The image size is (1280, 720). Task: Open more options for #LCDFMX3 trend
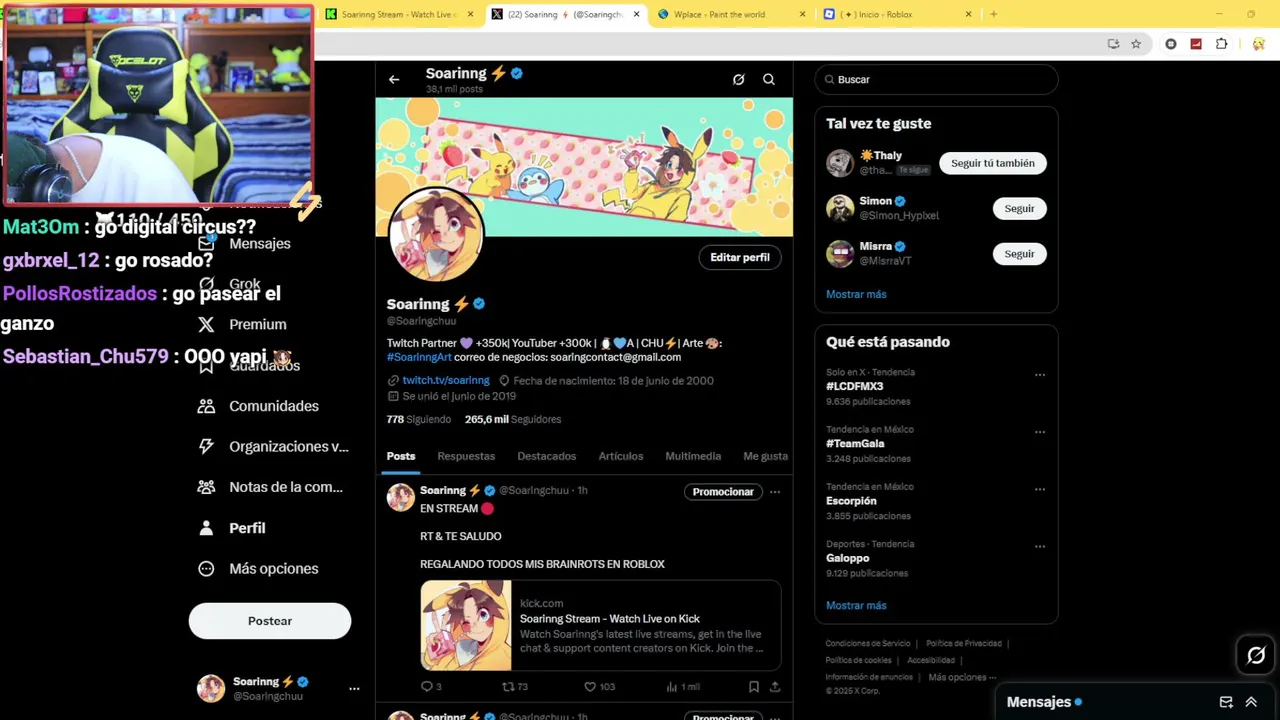(1040, 375)
